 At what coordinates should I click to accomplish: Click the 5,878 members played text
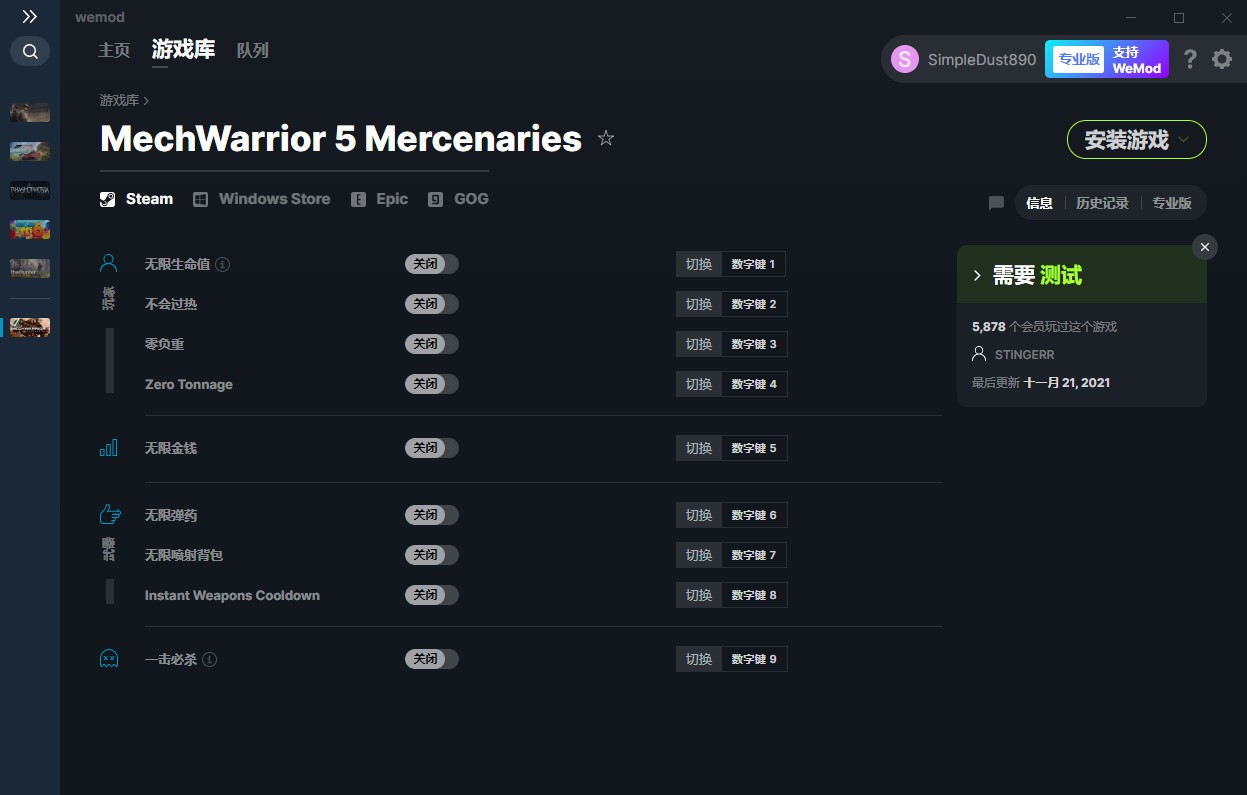pyautogui.click(x=1044, y=327)
